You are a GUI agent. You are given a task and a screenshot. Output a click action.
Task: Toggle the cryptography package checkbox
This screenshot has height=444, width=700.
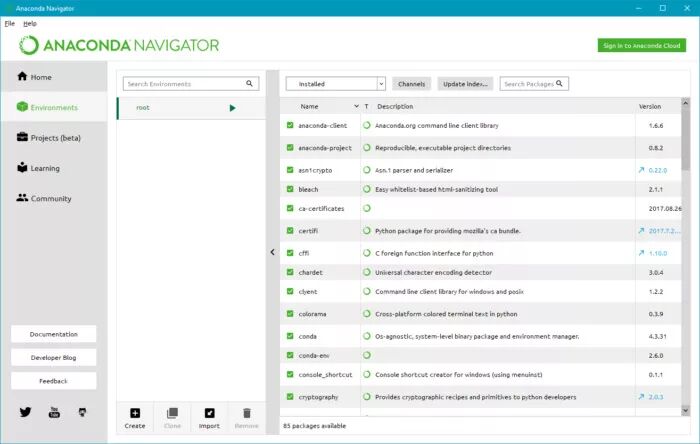coord(290,397)
